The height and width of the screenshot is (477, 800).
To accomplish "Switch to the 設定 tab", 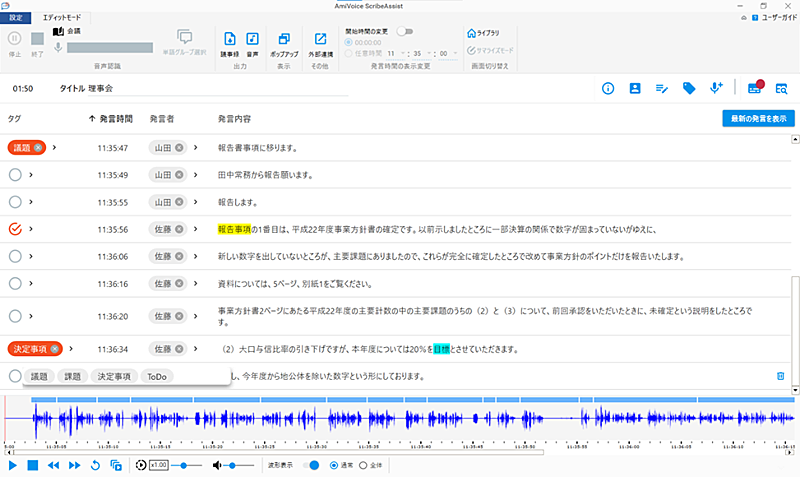I will tap(15, 18).
